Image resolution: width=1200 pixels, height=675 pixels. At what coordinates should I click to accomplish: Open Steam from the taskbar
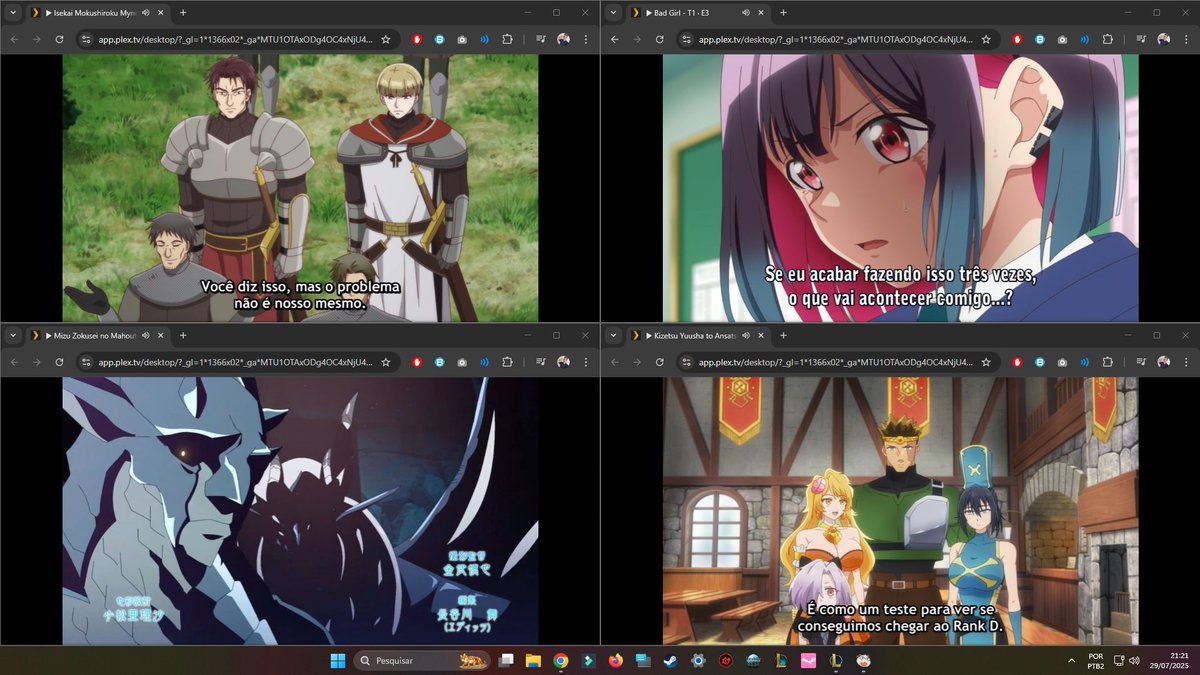(x=669, y=660)
